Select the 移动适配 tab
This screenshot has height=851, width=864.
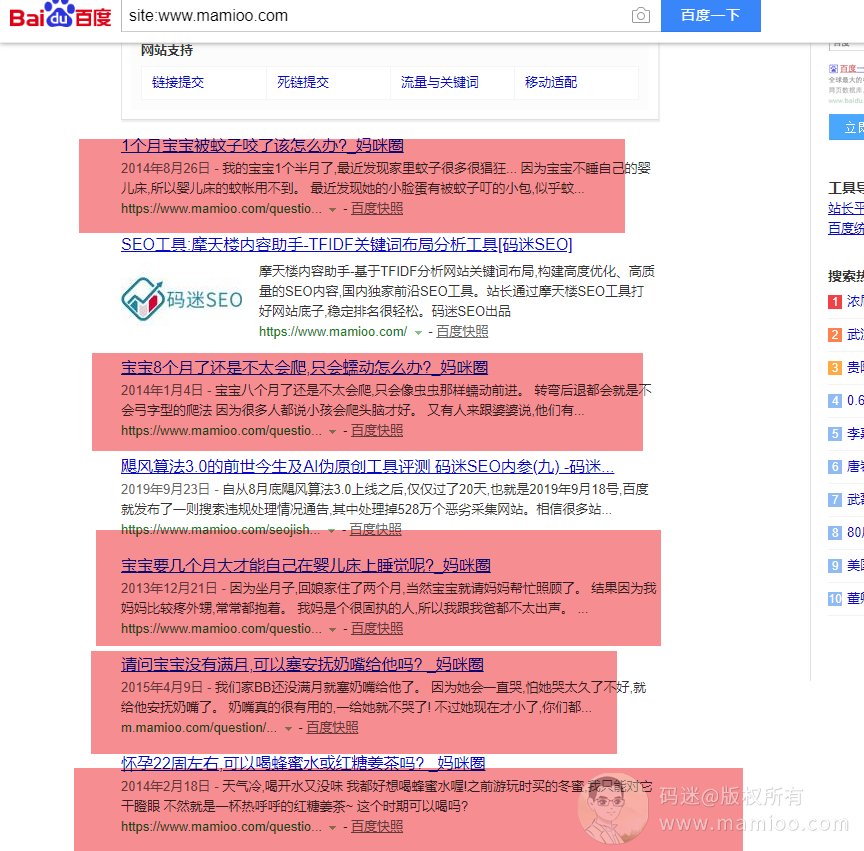[x=551, y=82]
